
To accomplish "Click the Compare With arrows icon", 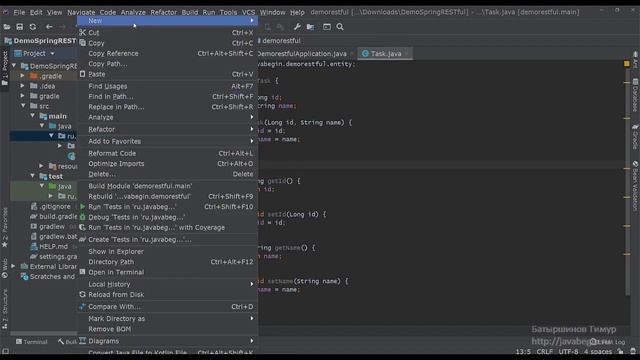I will [82, 307].
